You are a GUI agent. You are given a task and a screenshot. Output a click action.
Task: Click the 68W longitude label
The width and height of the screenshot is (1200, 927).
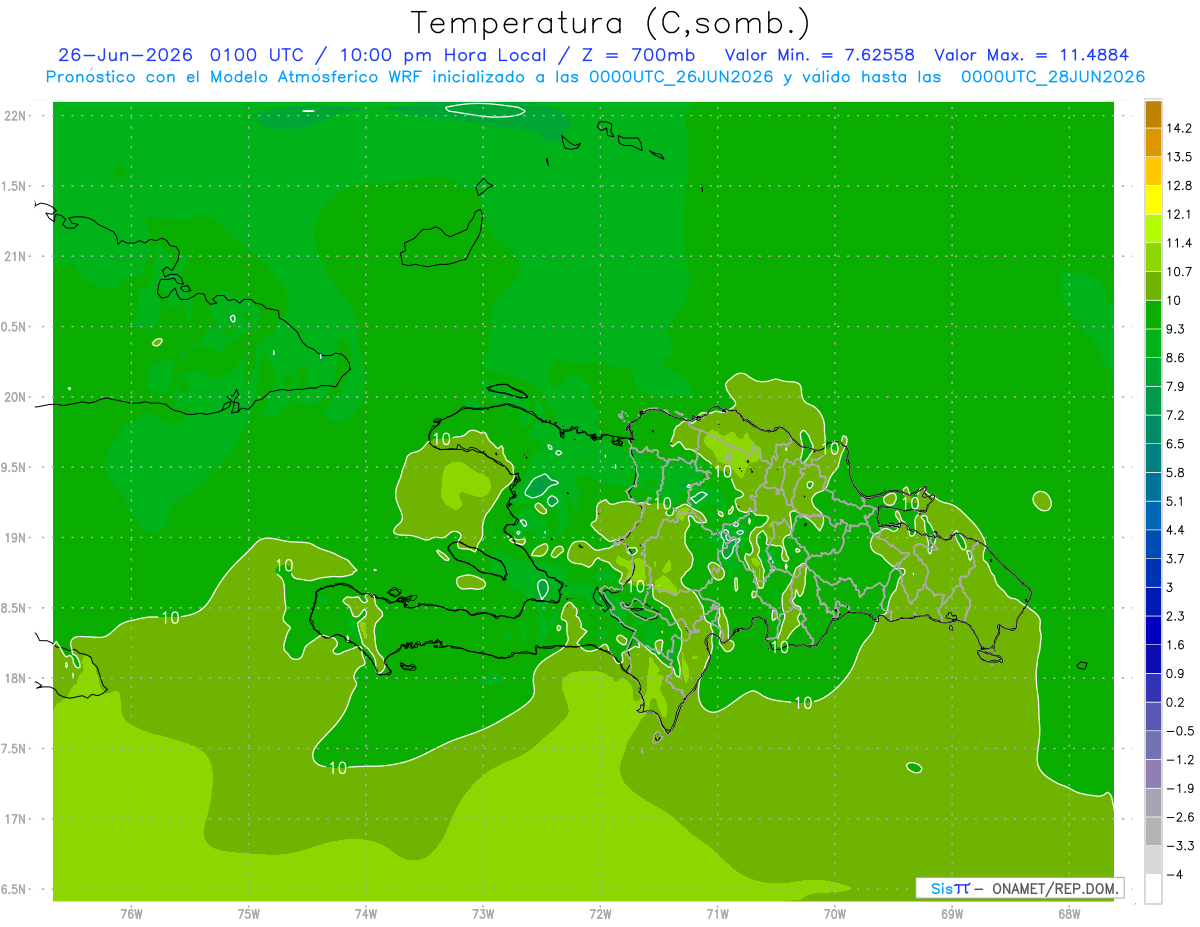1069,913
